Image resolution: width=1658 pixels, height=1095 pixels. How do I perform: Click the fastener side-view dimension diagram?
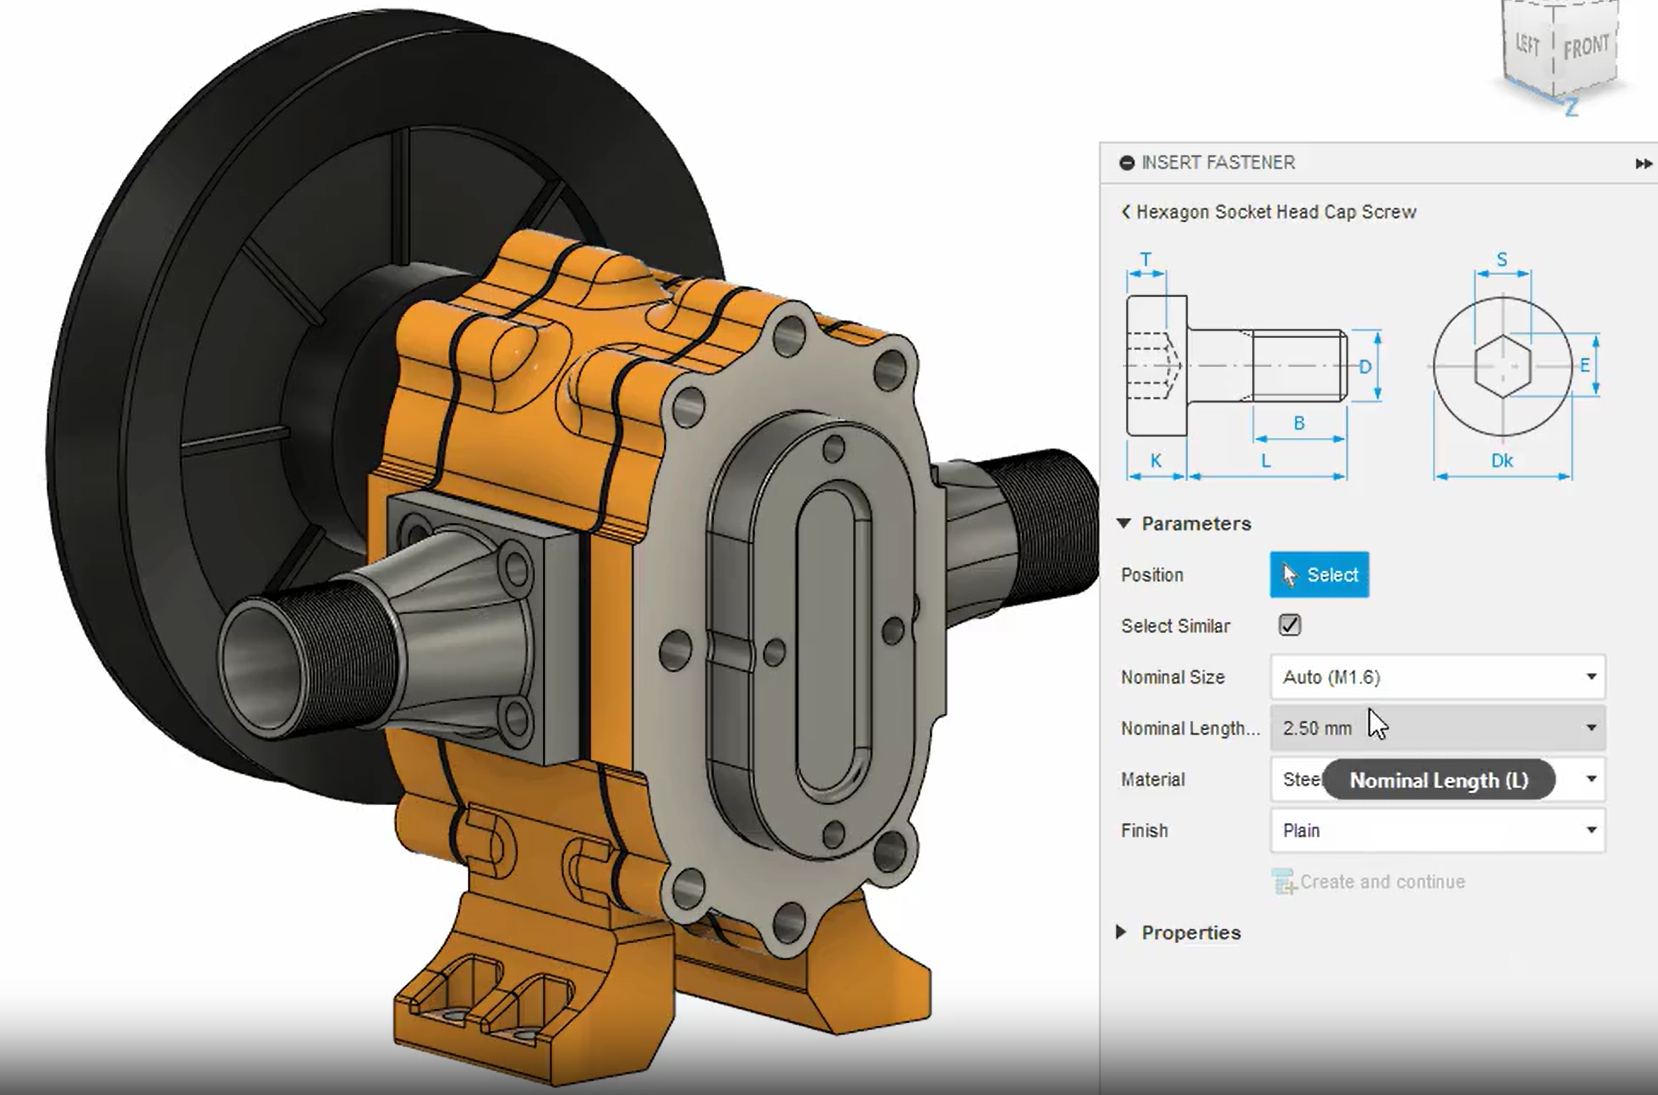[x=1254, y=366]
